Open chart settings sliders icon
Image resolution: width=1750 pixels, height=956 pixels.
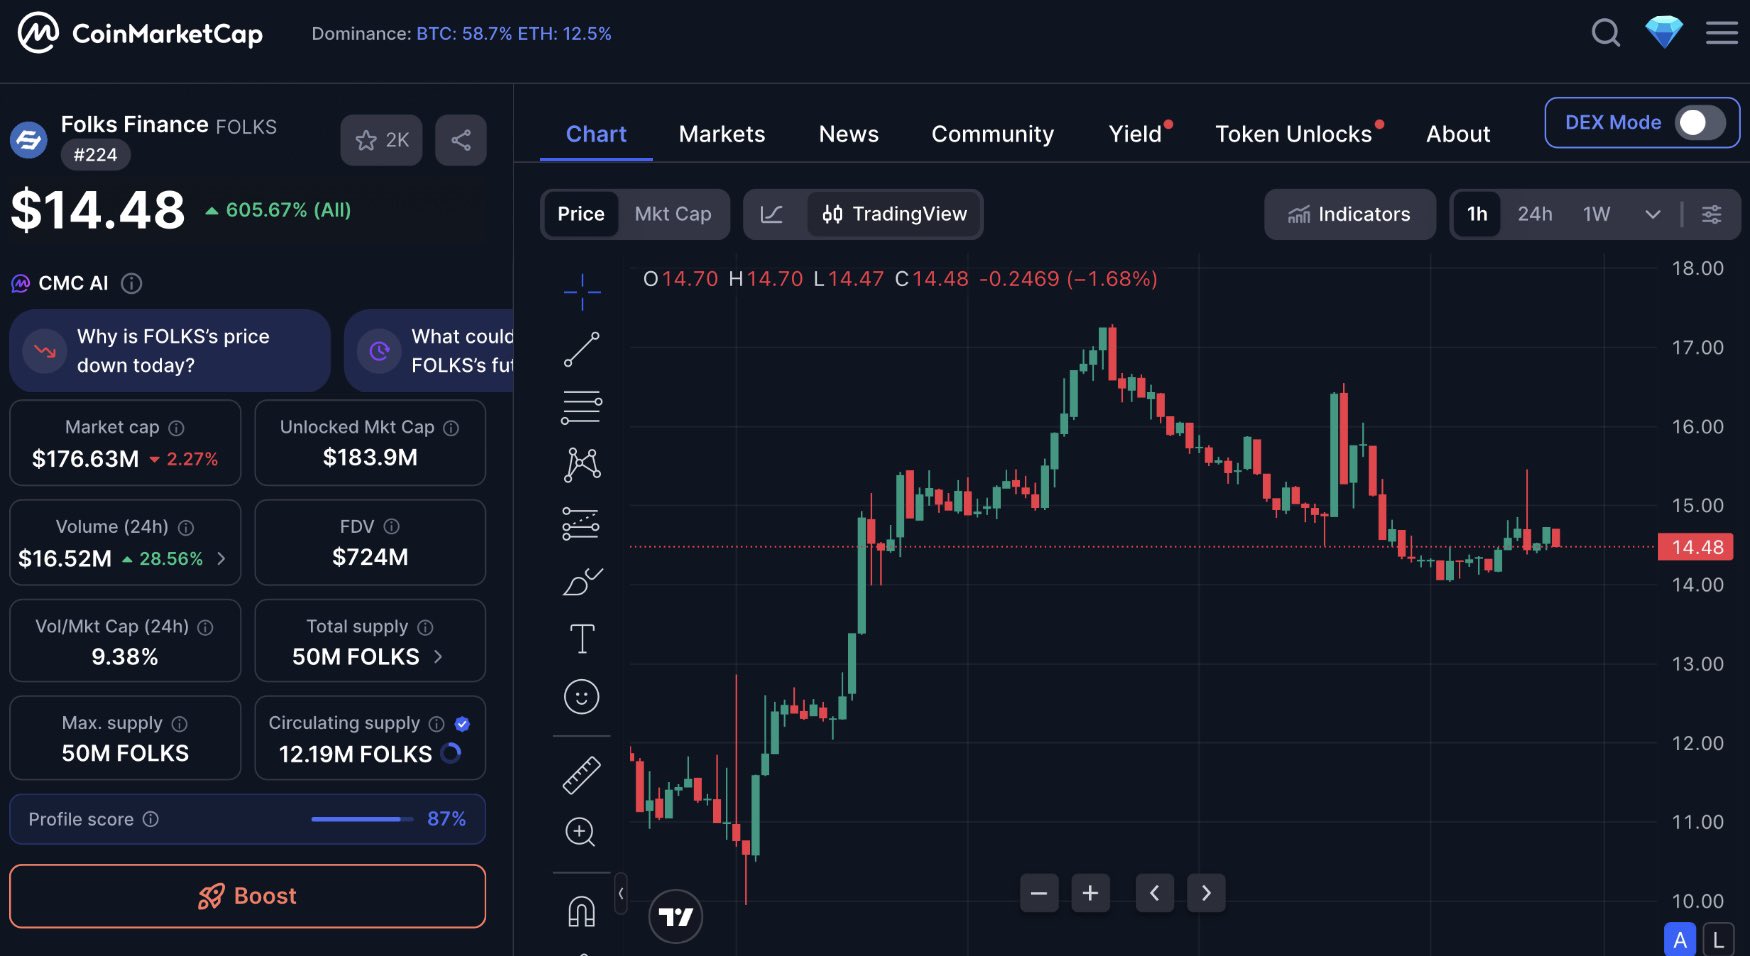point(1712,214)
